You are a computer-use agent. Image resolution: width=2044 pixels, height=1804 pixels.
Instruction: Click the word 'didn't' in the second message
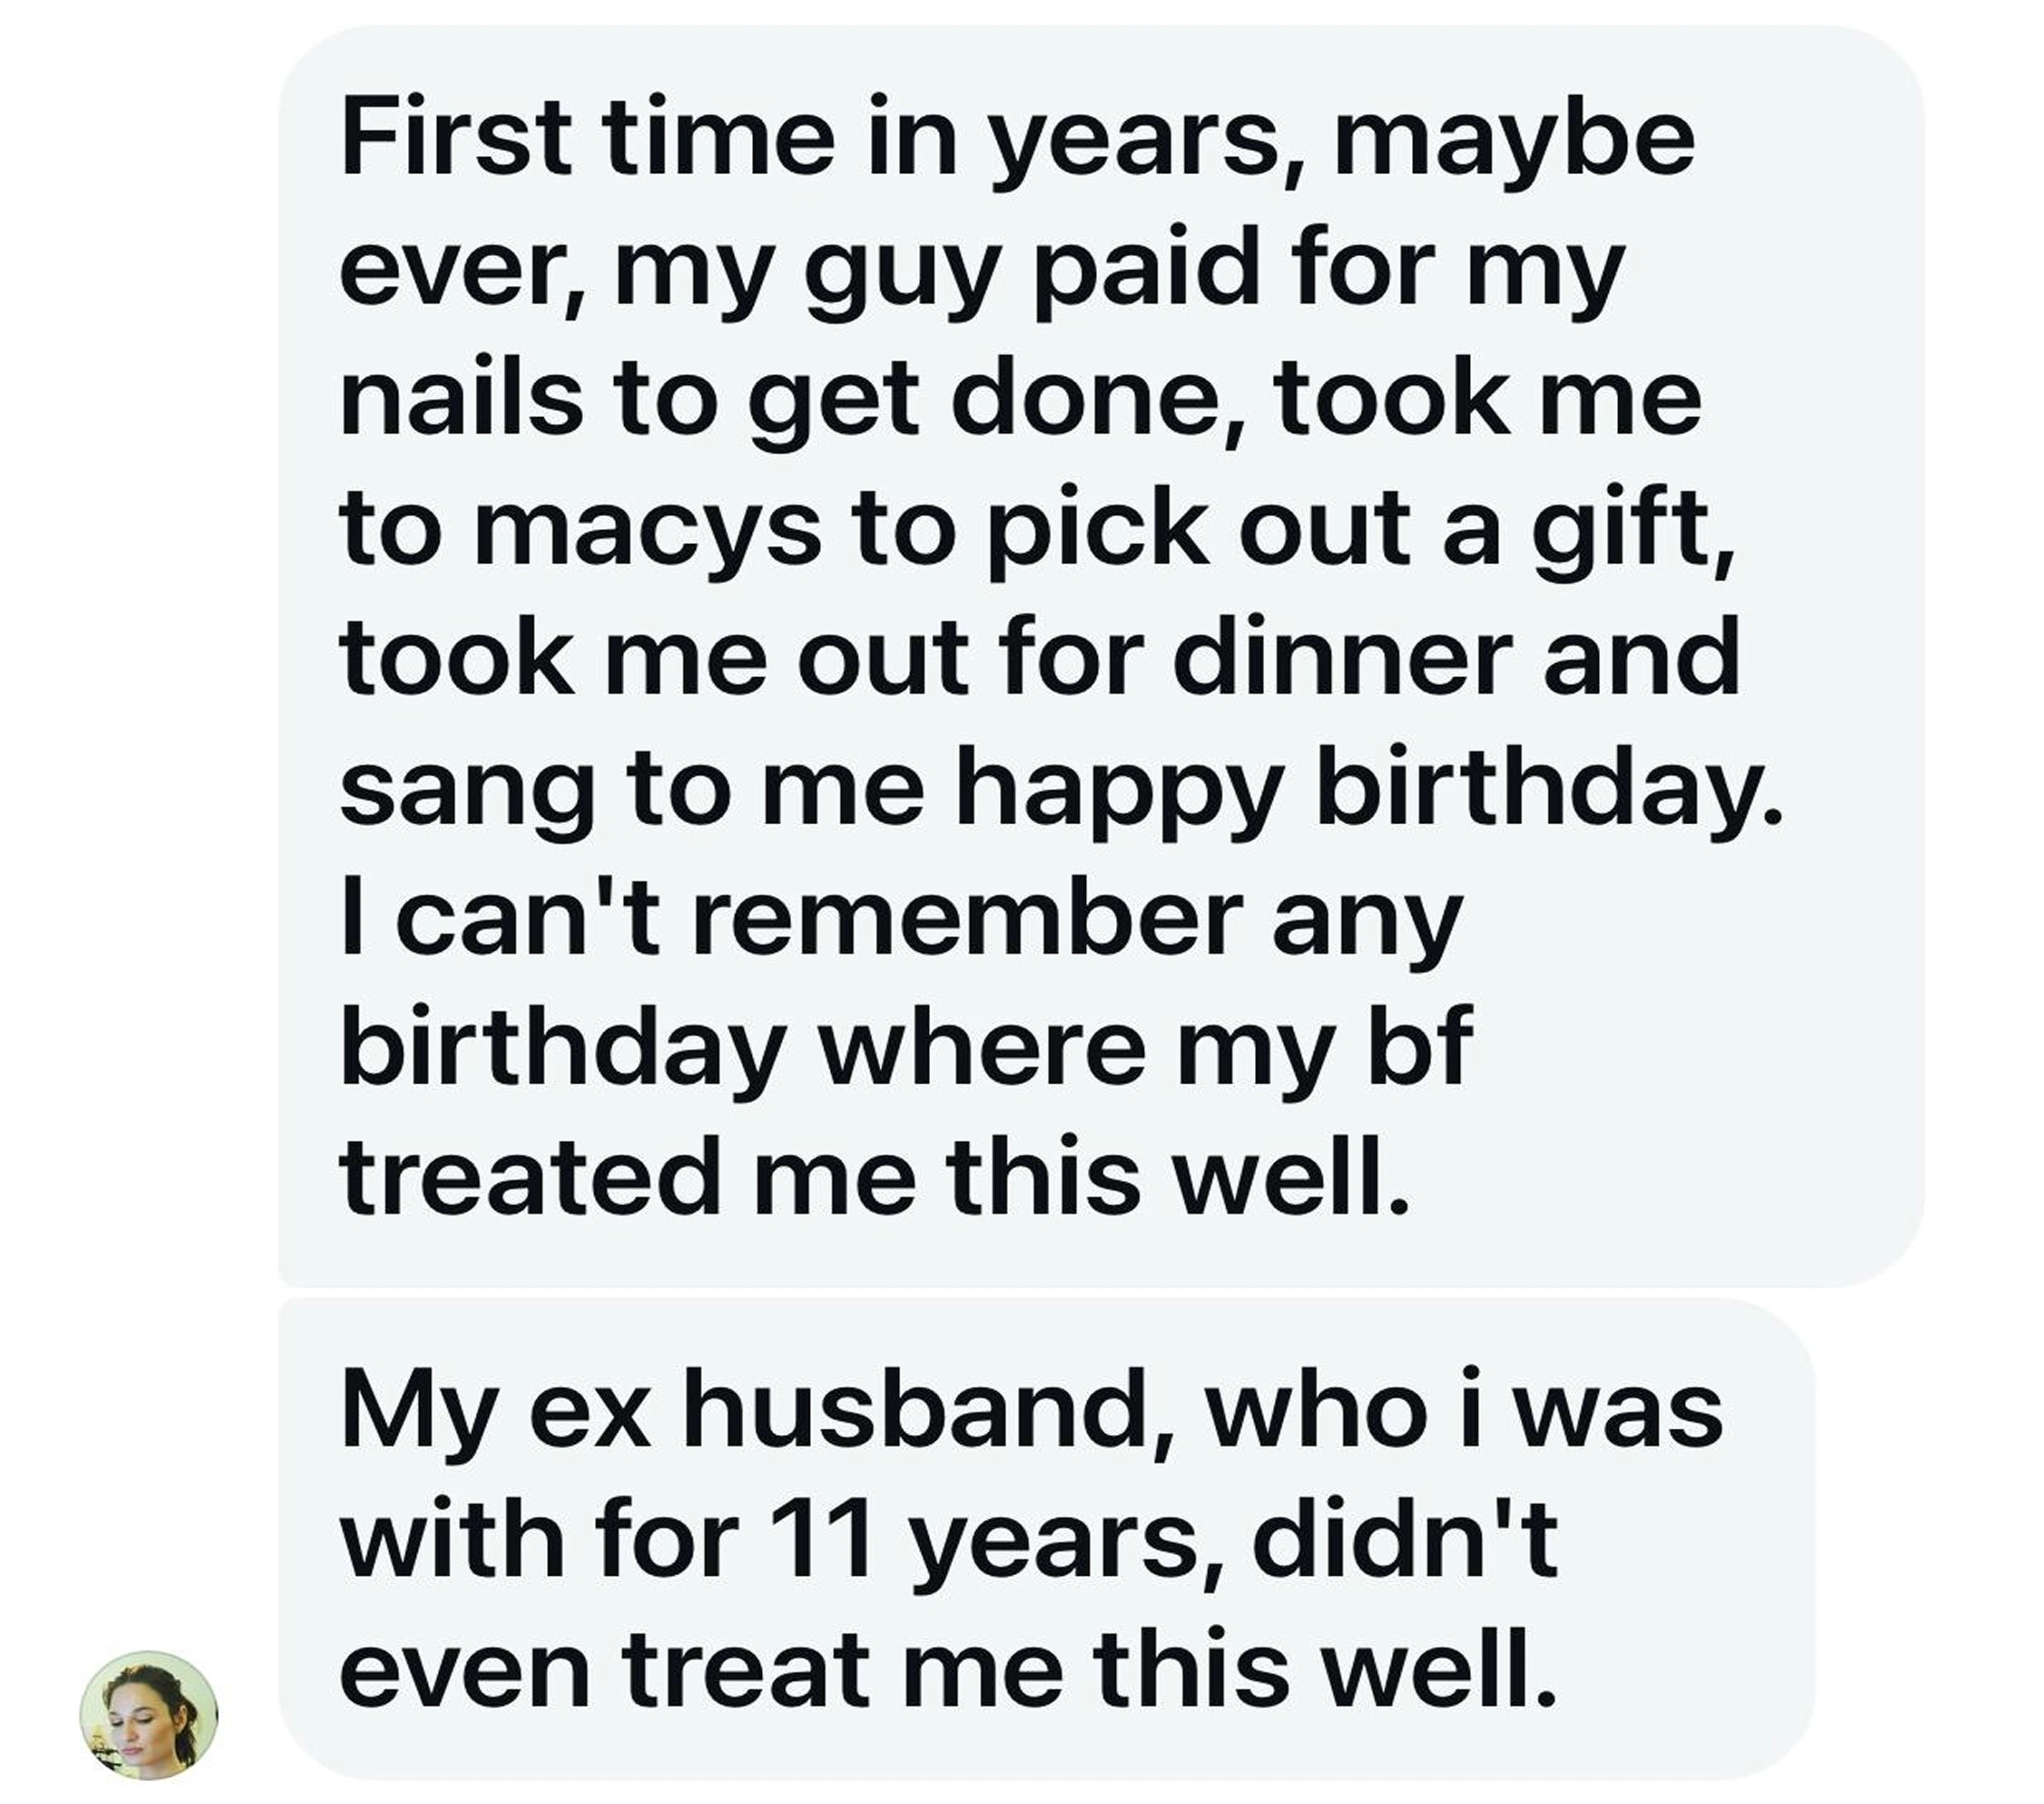point(1405,1542)
